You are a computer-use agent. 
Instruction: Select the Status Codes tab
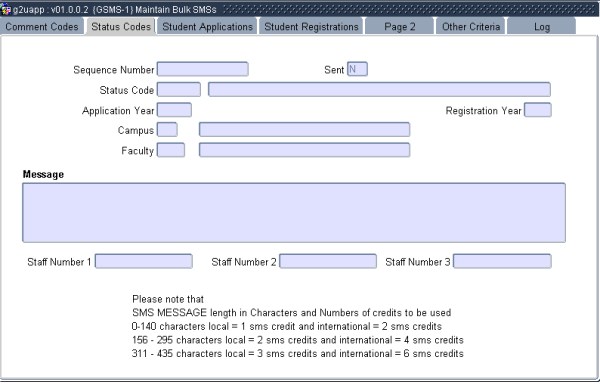pos(121,26)
